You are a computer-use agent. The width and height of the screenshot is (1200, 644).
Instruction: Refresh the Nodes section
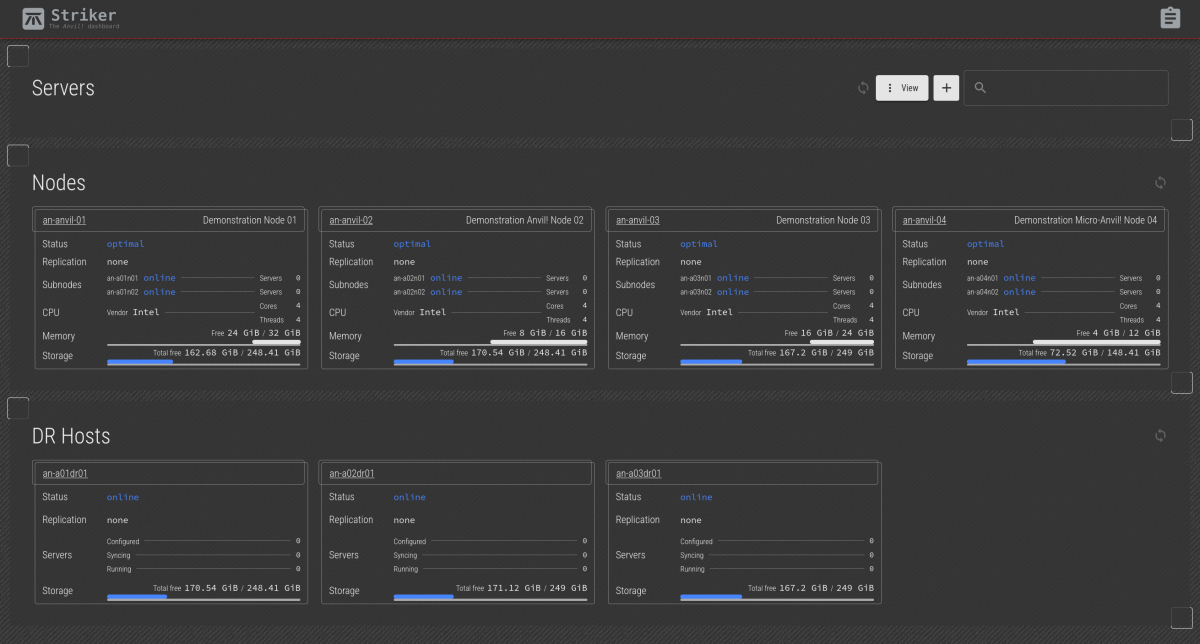(1160, 183)
